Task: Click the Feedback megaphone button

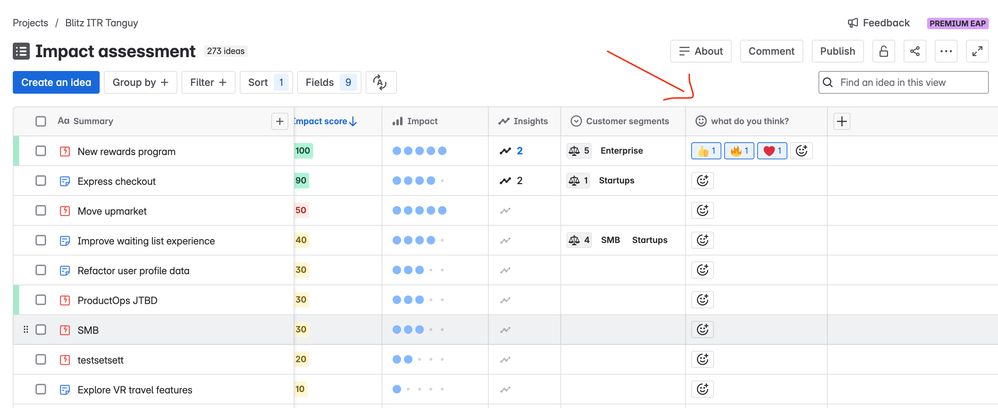Action: coord(879,23)
